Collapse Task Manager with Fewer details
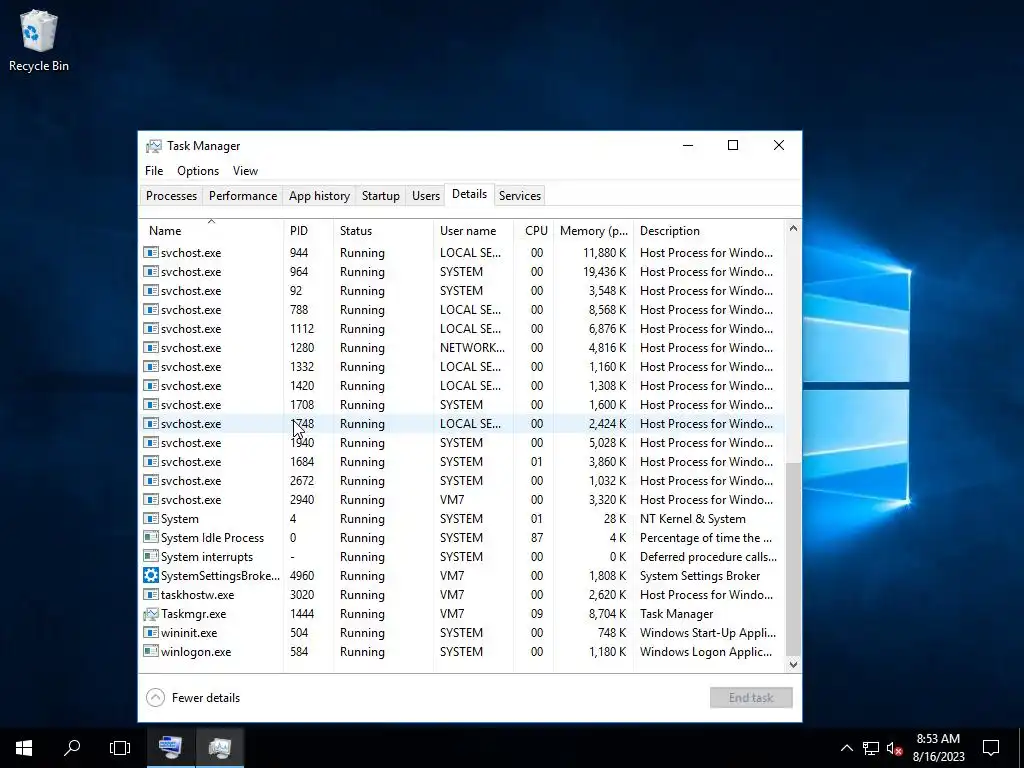 [193, 697]
